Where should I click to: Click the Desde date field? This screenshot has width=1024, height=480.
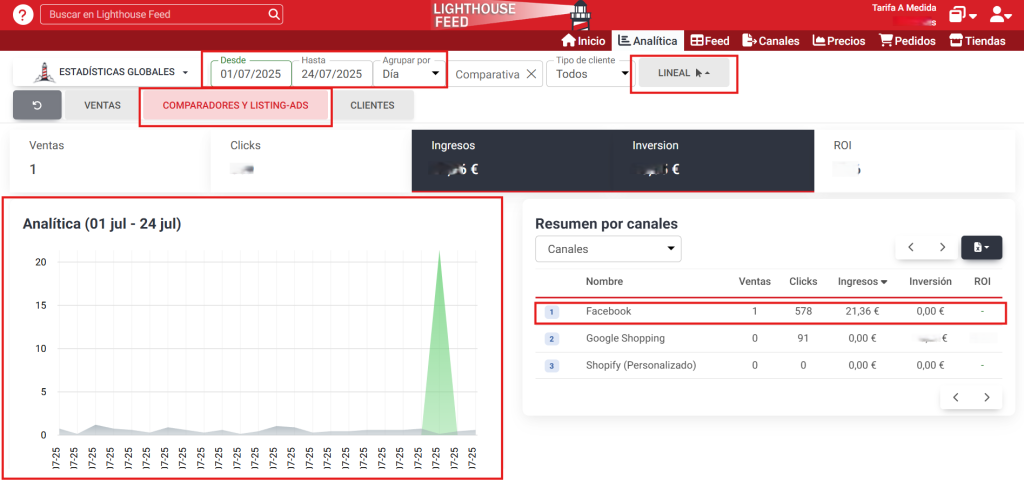[251, 74]
